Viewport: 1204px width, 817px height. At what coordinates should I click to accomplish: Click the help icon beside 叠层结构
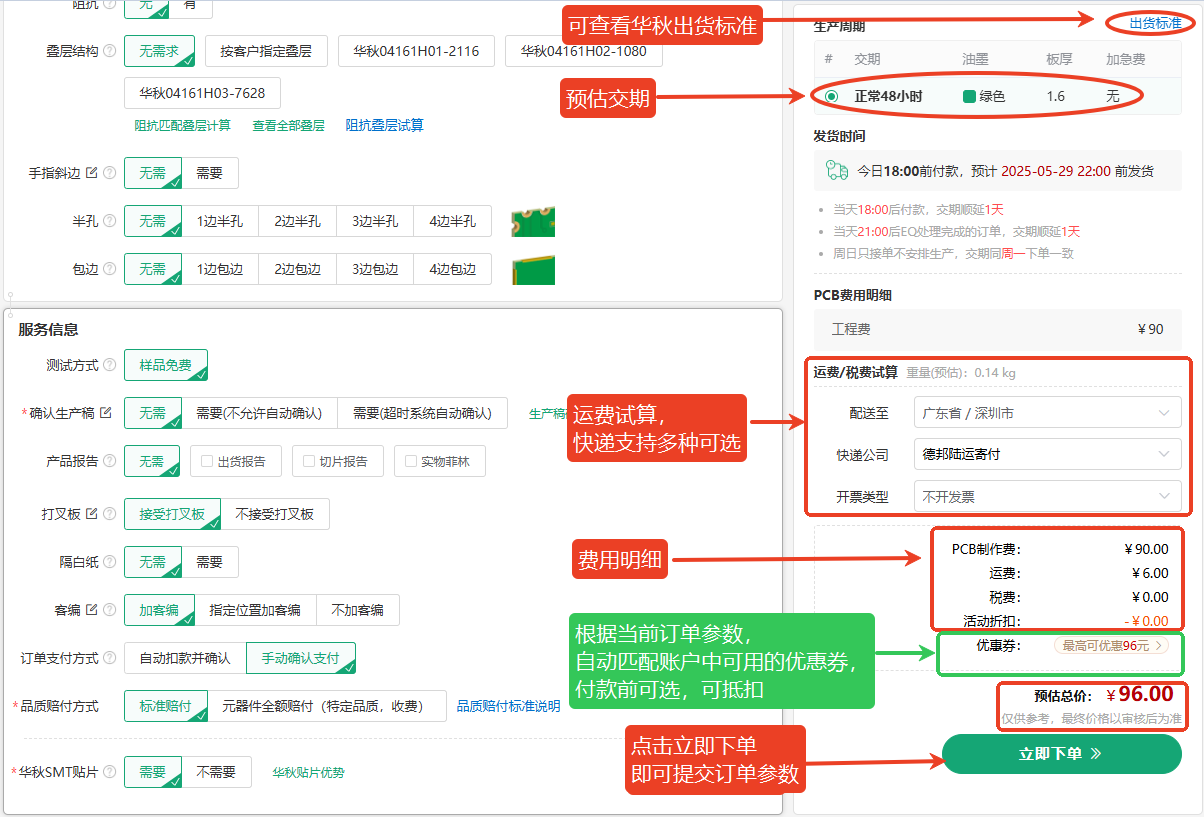110,51
